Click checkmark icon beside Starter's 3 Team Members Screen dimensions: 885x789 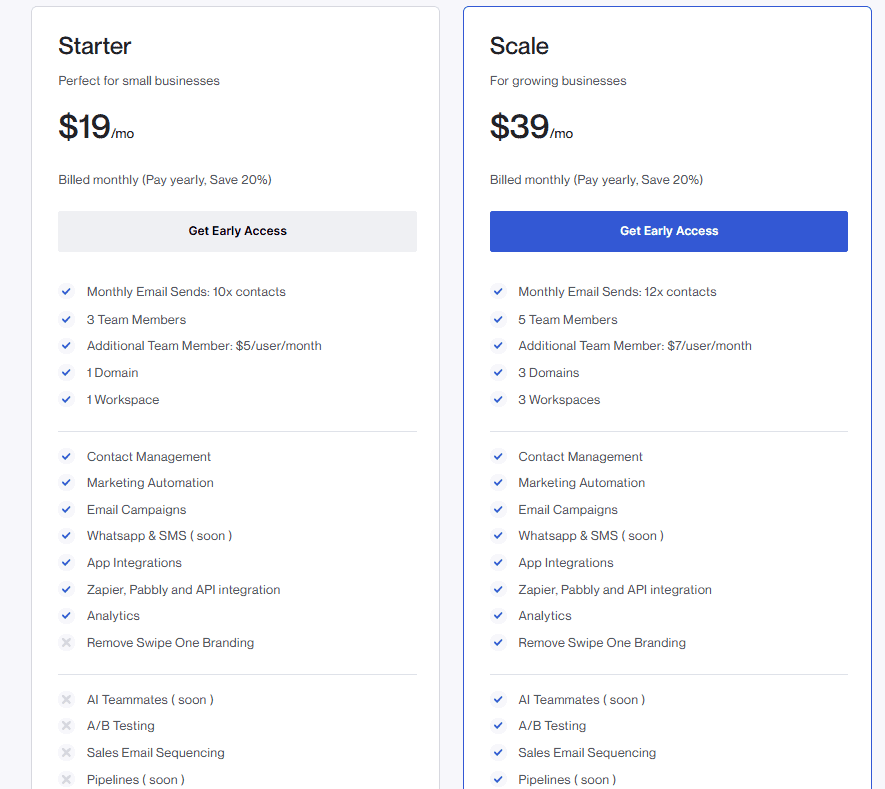coord(66,320)
